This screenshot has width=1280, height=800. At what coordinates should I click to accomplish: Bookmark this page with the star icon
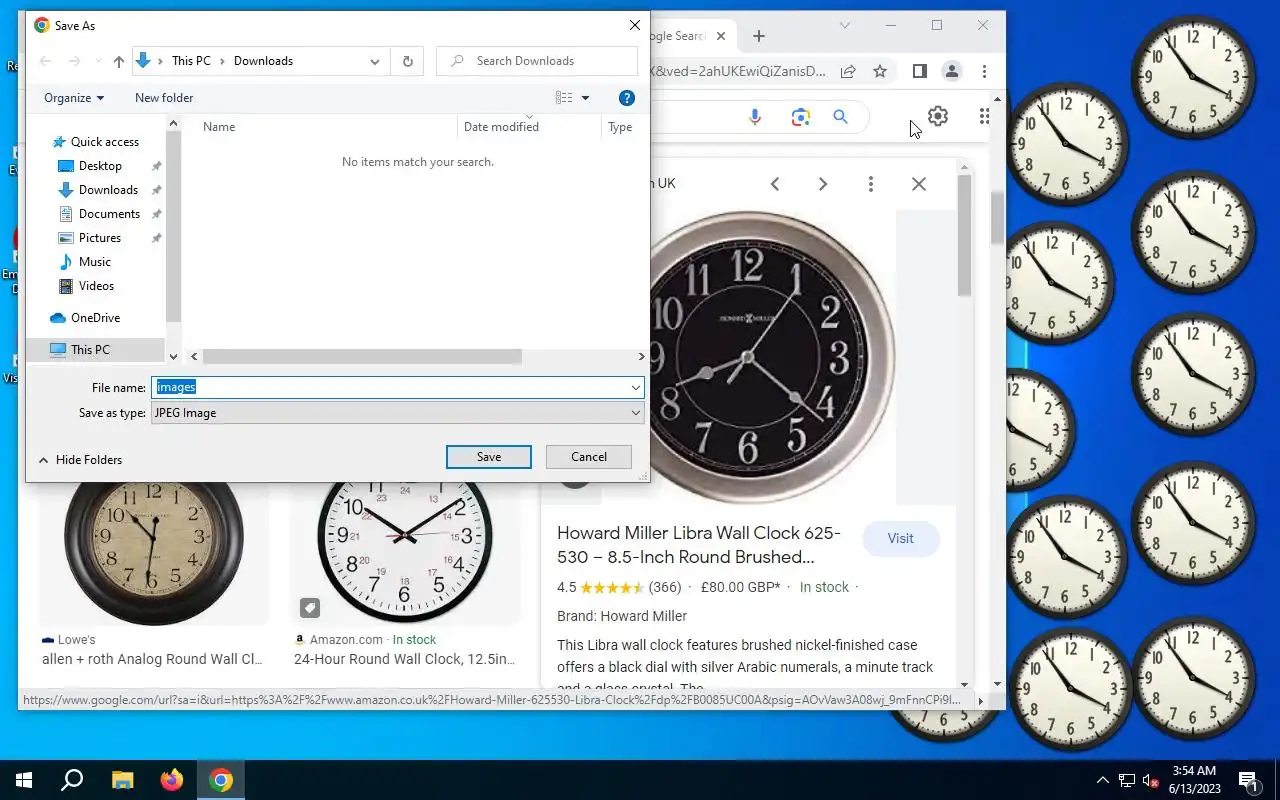(x=880, y=71)
